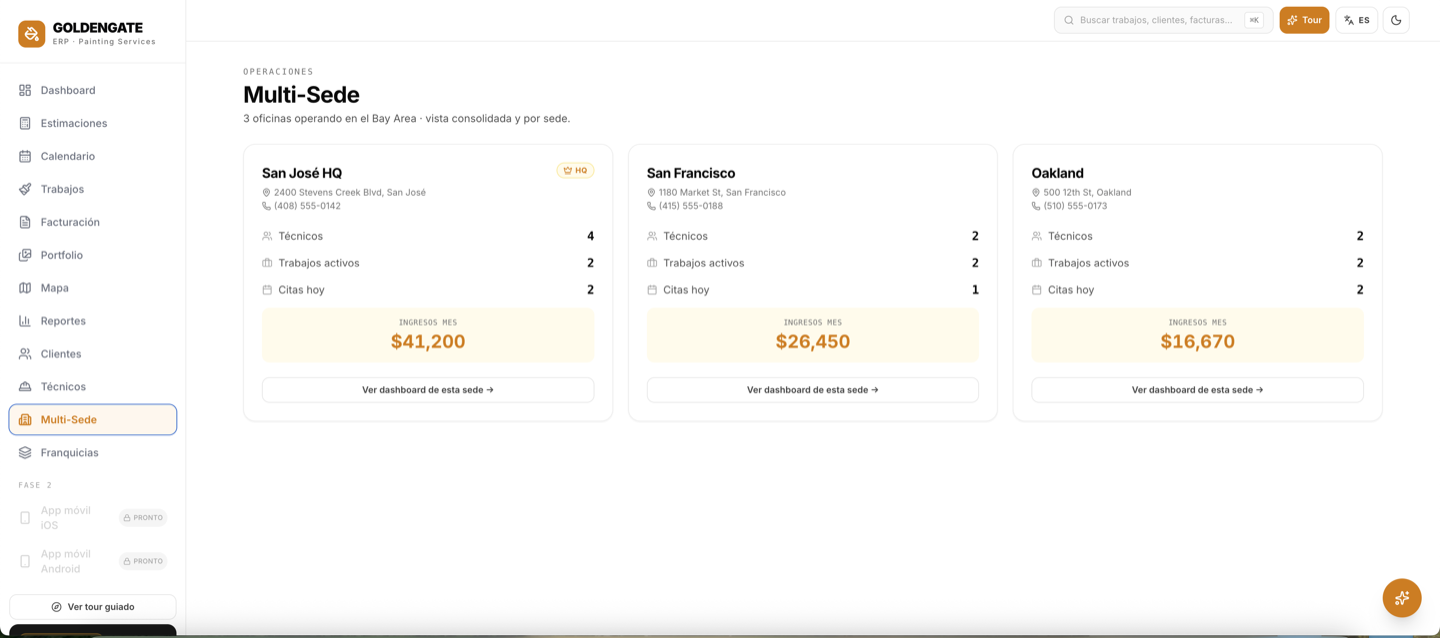Open the Técnicos hard hat icon
This screenshot has height=638, width=1440.
tap(25, 387)
